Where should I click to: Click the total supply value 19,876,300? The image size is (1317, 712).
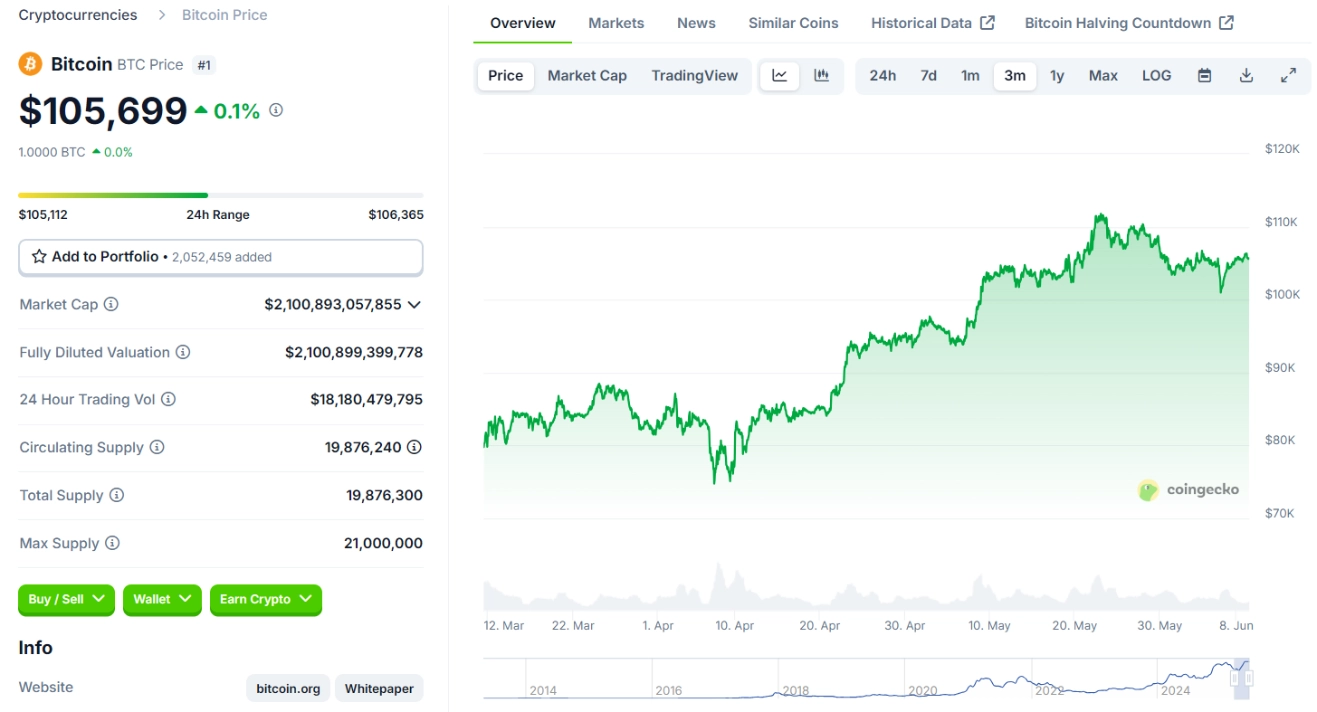tap(385, 495)
